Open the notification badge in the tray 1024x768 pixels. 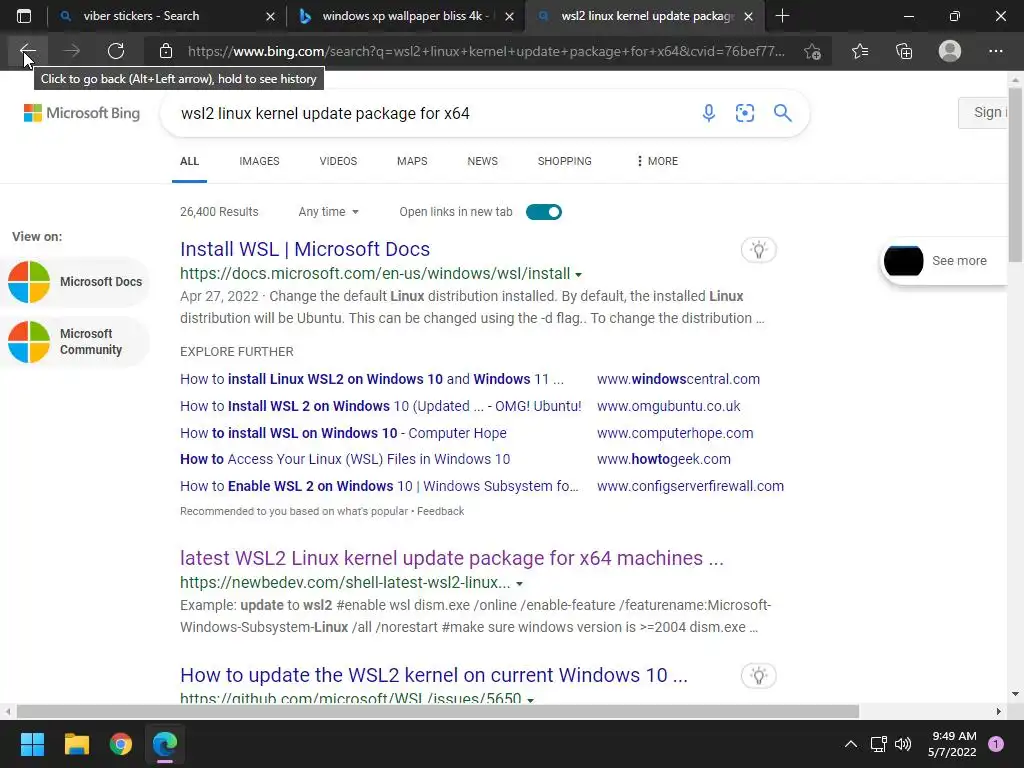(x=995, y=744)
